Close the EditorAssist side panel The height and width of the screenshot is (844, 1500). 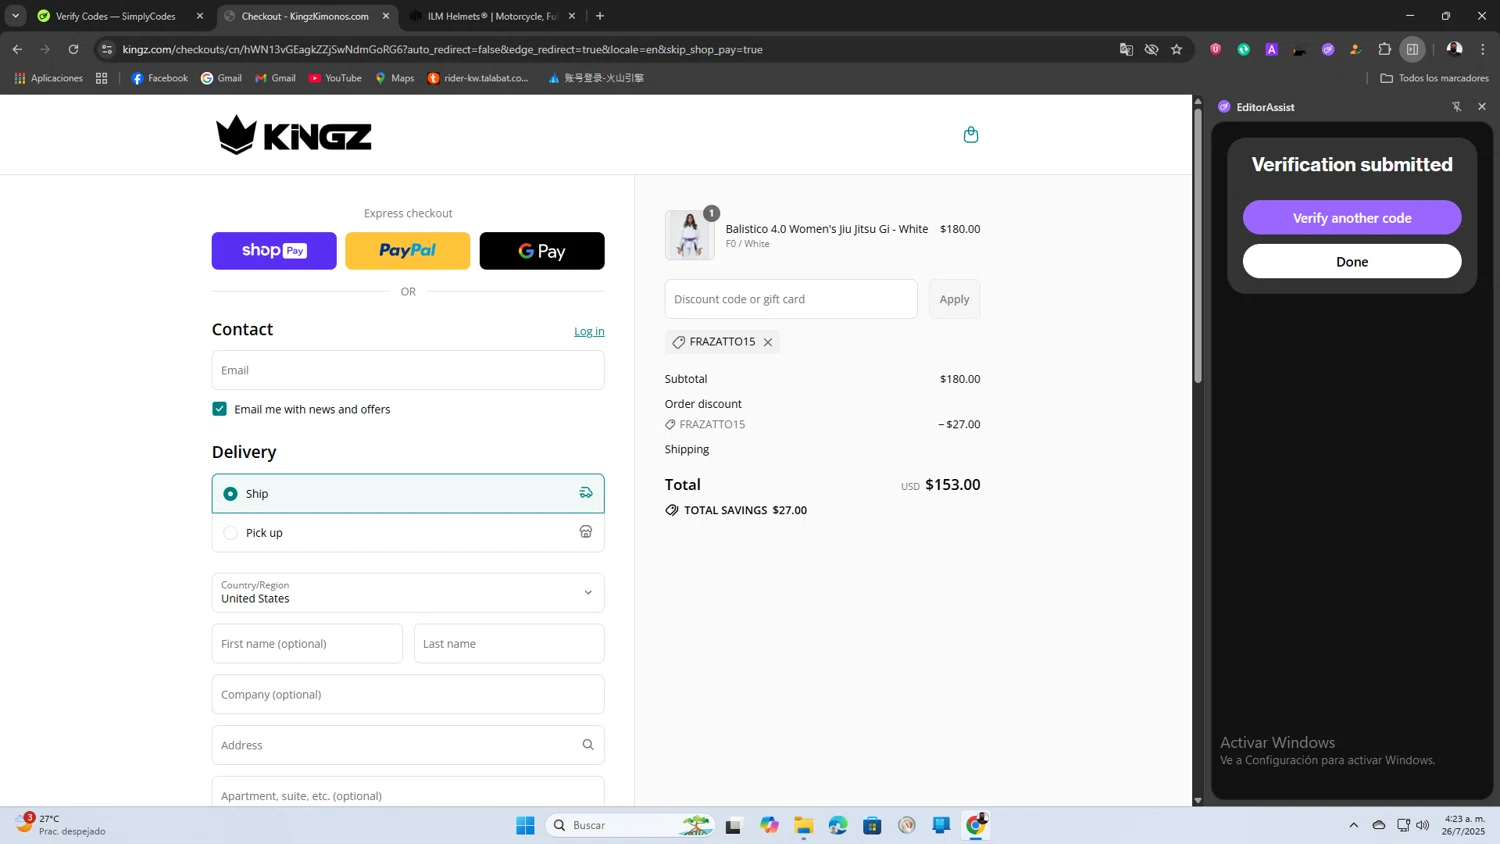1482,107
